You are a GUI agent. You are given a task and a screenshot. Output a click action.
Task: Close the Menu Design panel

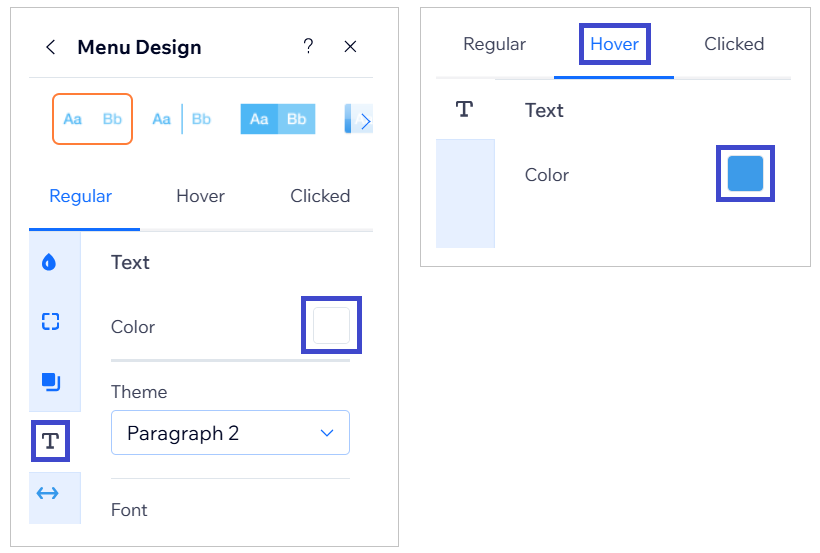[x=350, y=47]
